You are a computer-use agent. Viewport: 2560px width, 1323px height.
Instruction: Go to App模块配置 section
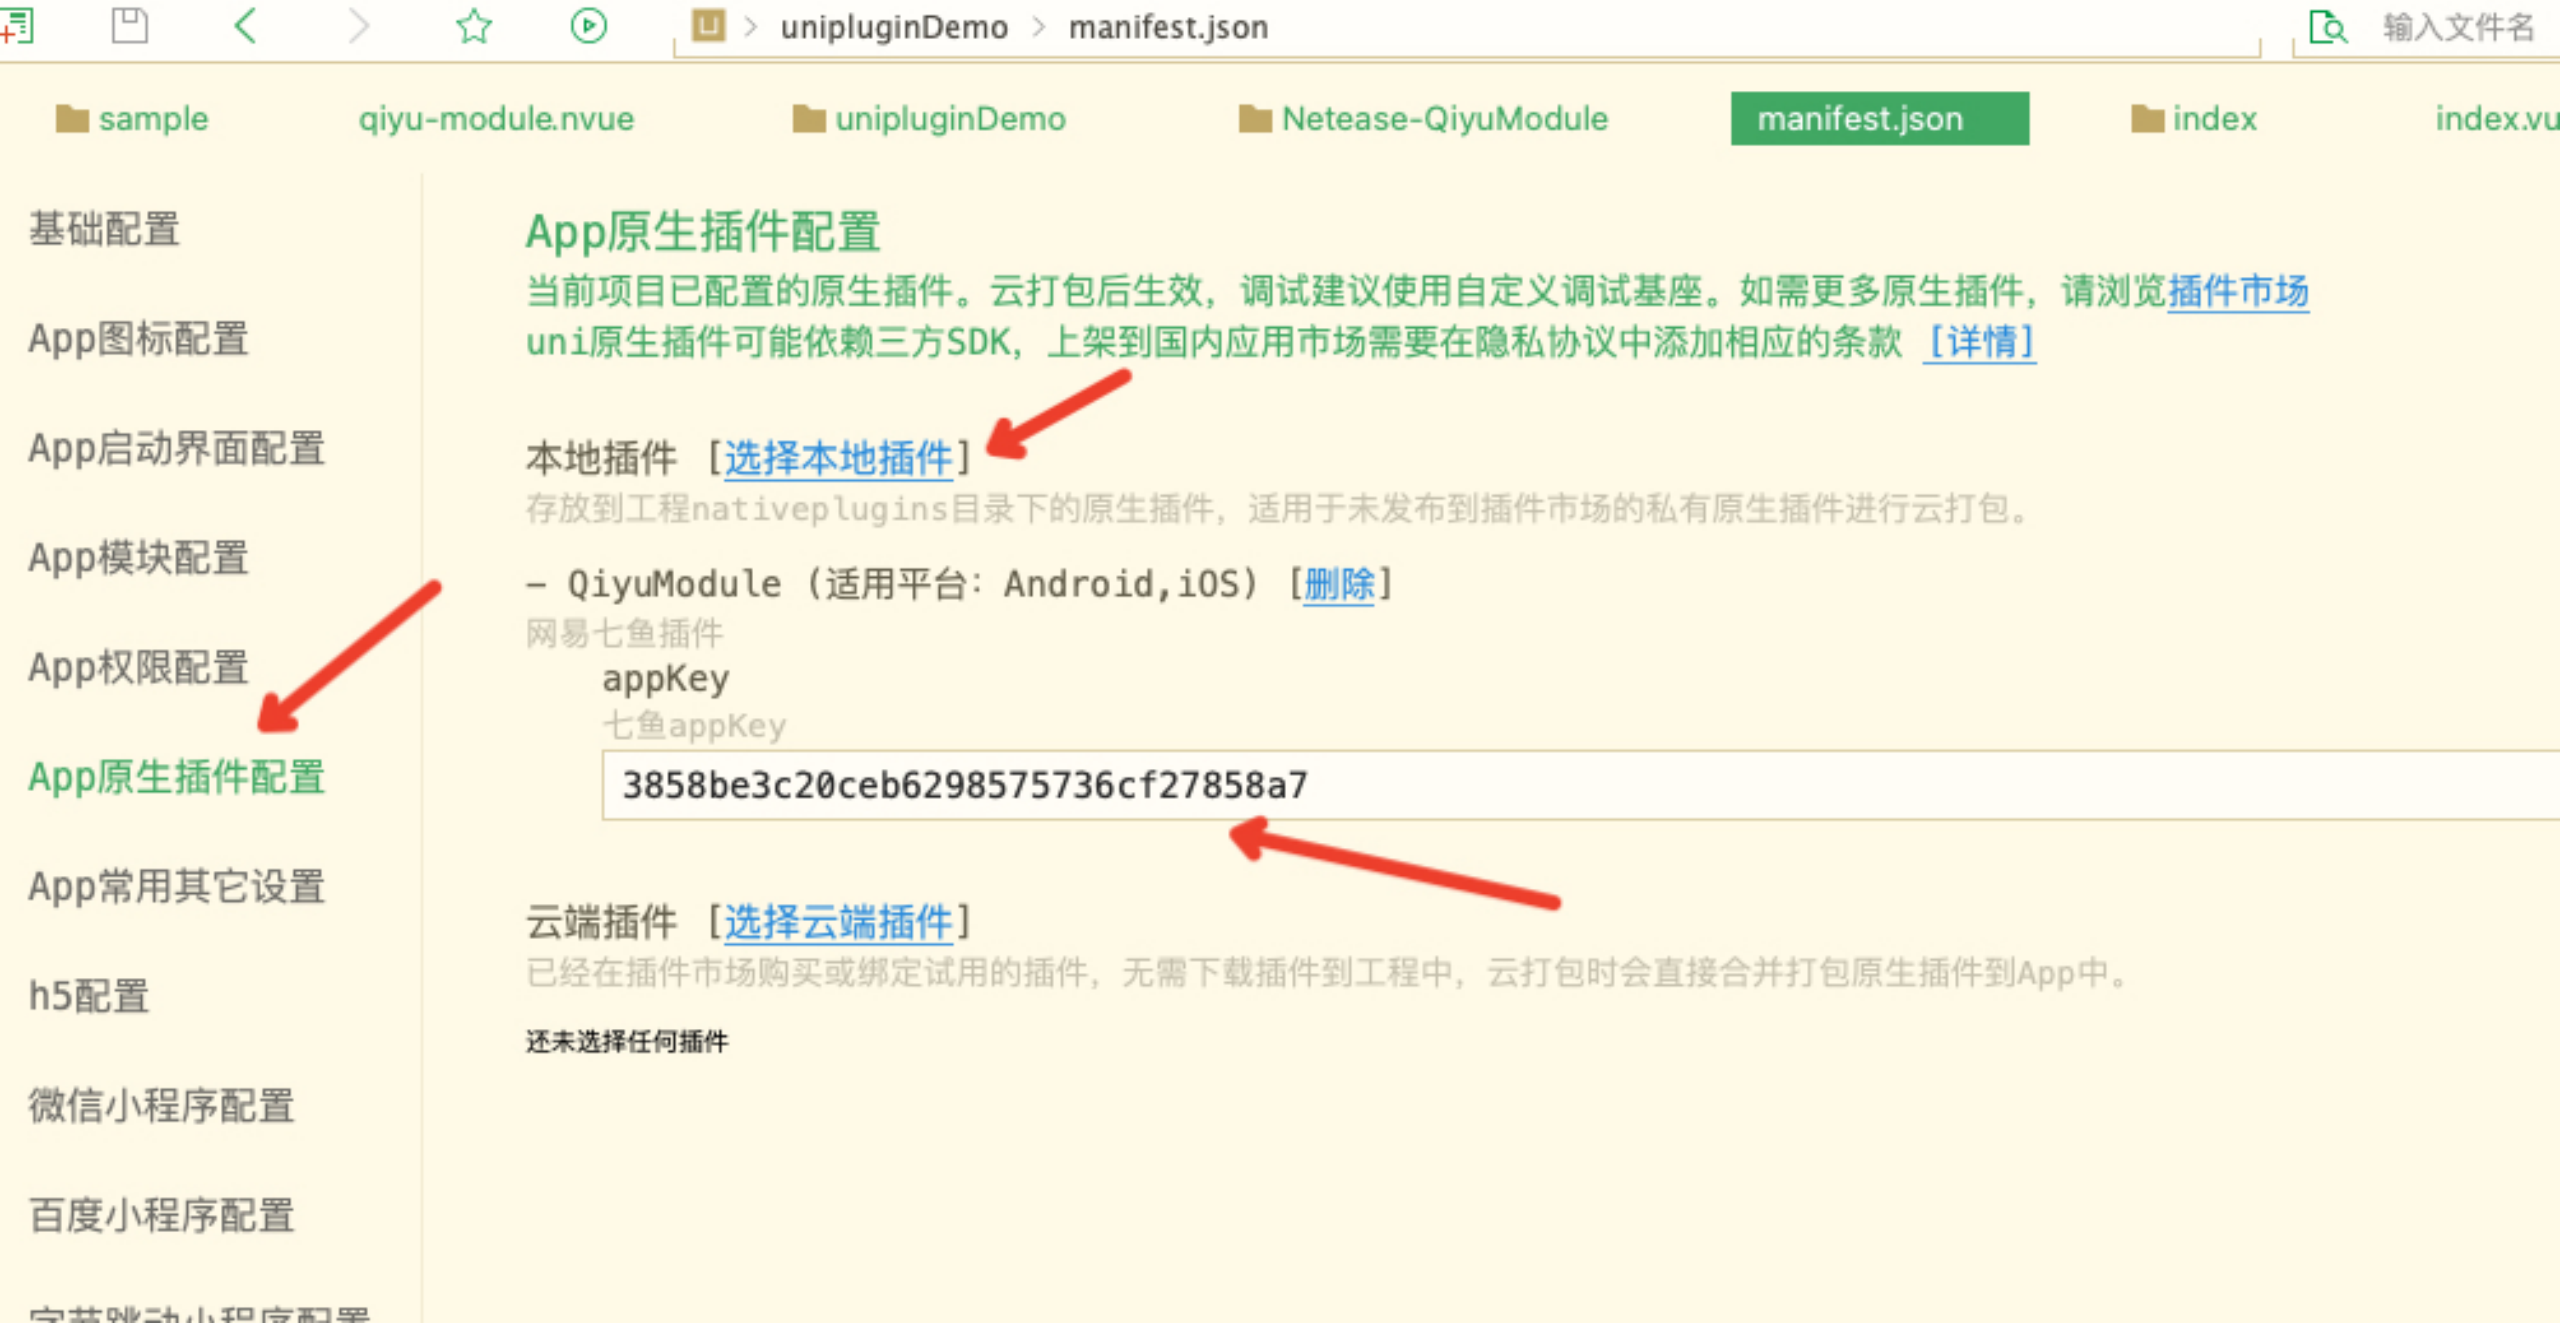coord(138,558)
